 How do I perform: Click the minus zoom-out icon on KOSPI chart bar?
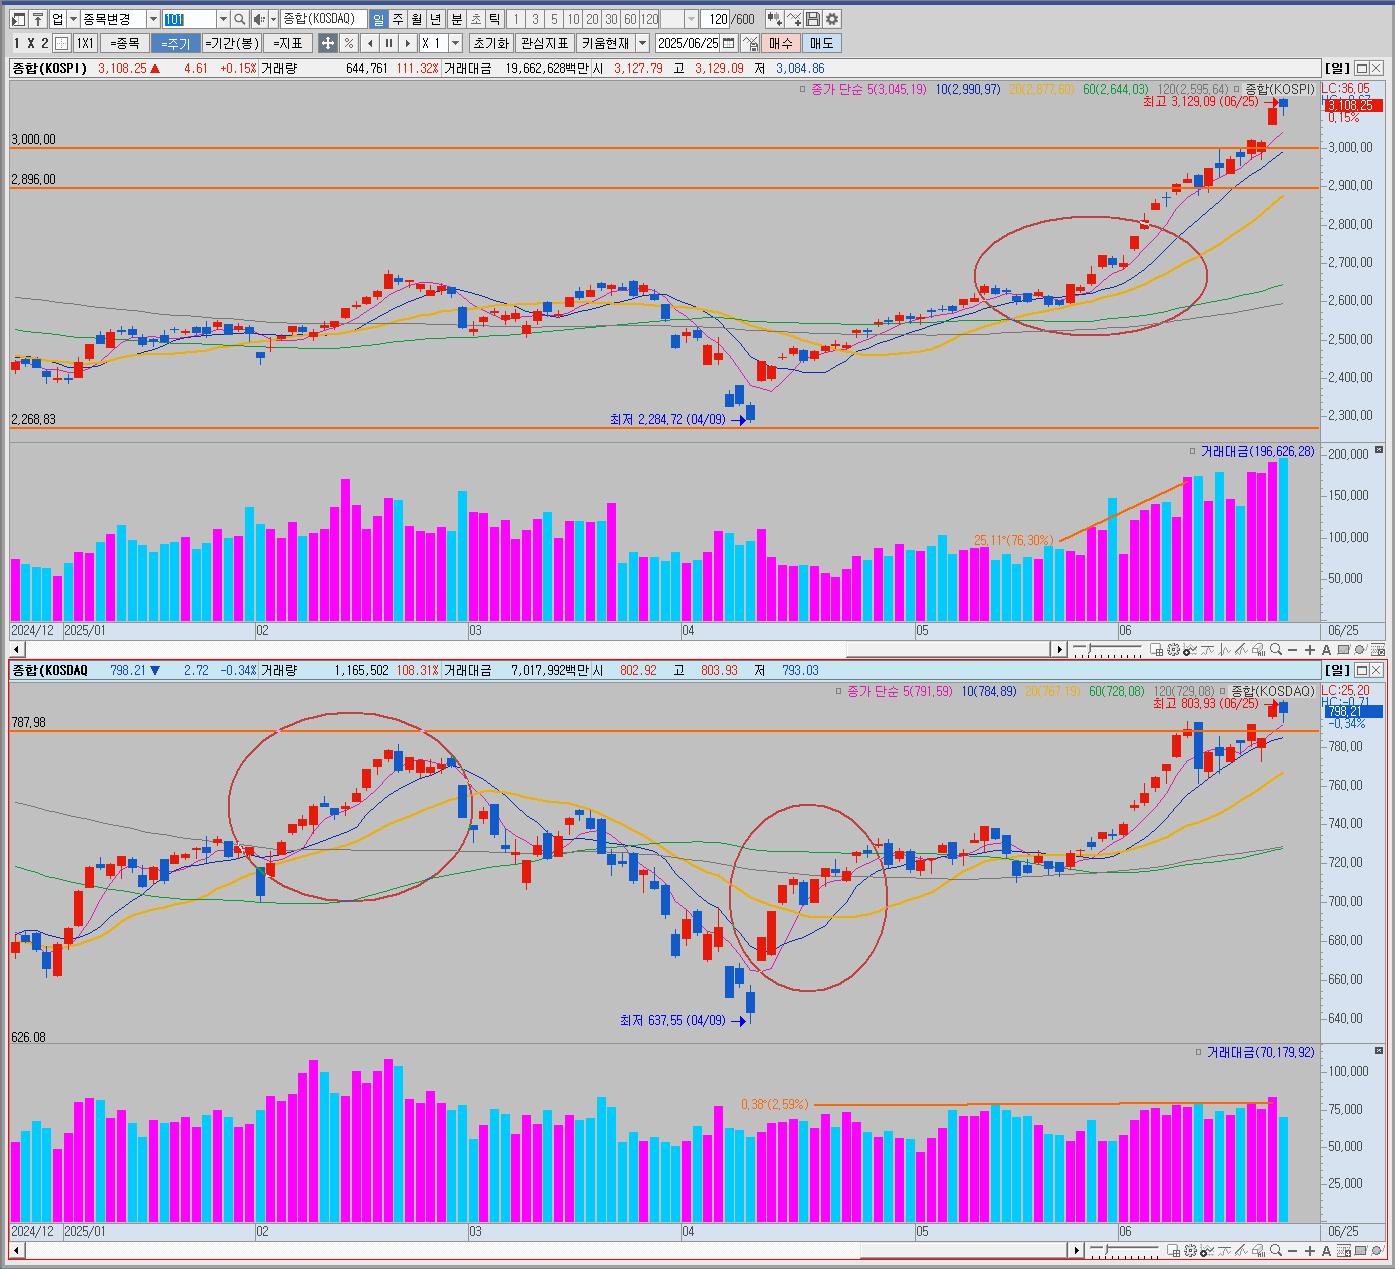click(1292, 650)
